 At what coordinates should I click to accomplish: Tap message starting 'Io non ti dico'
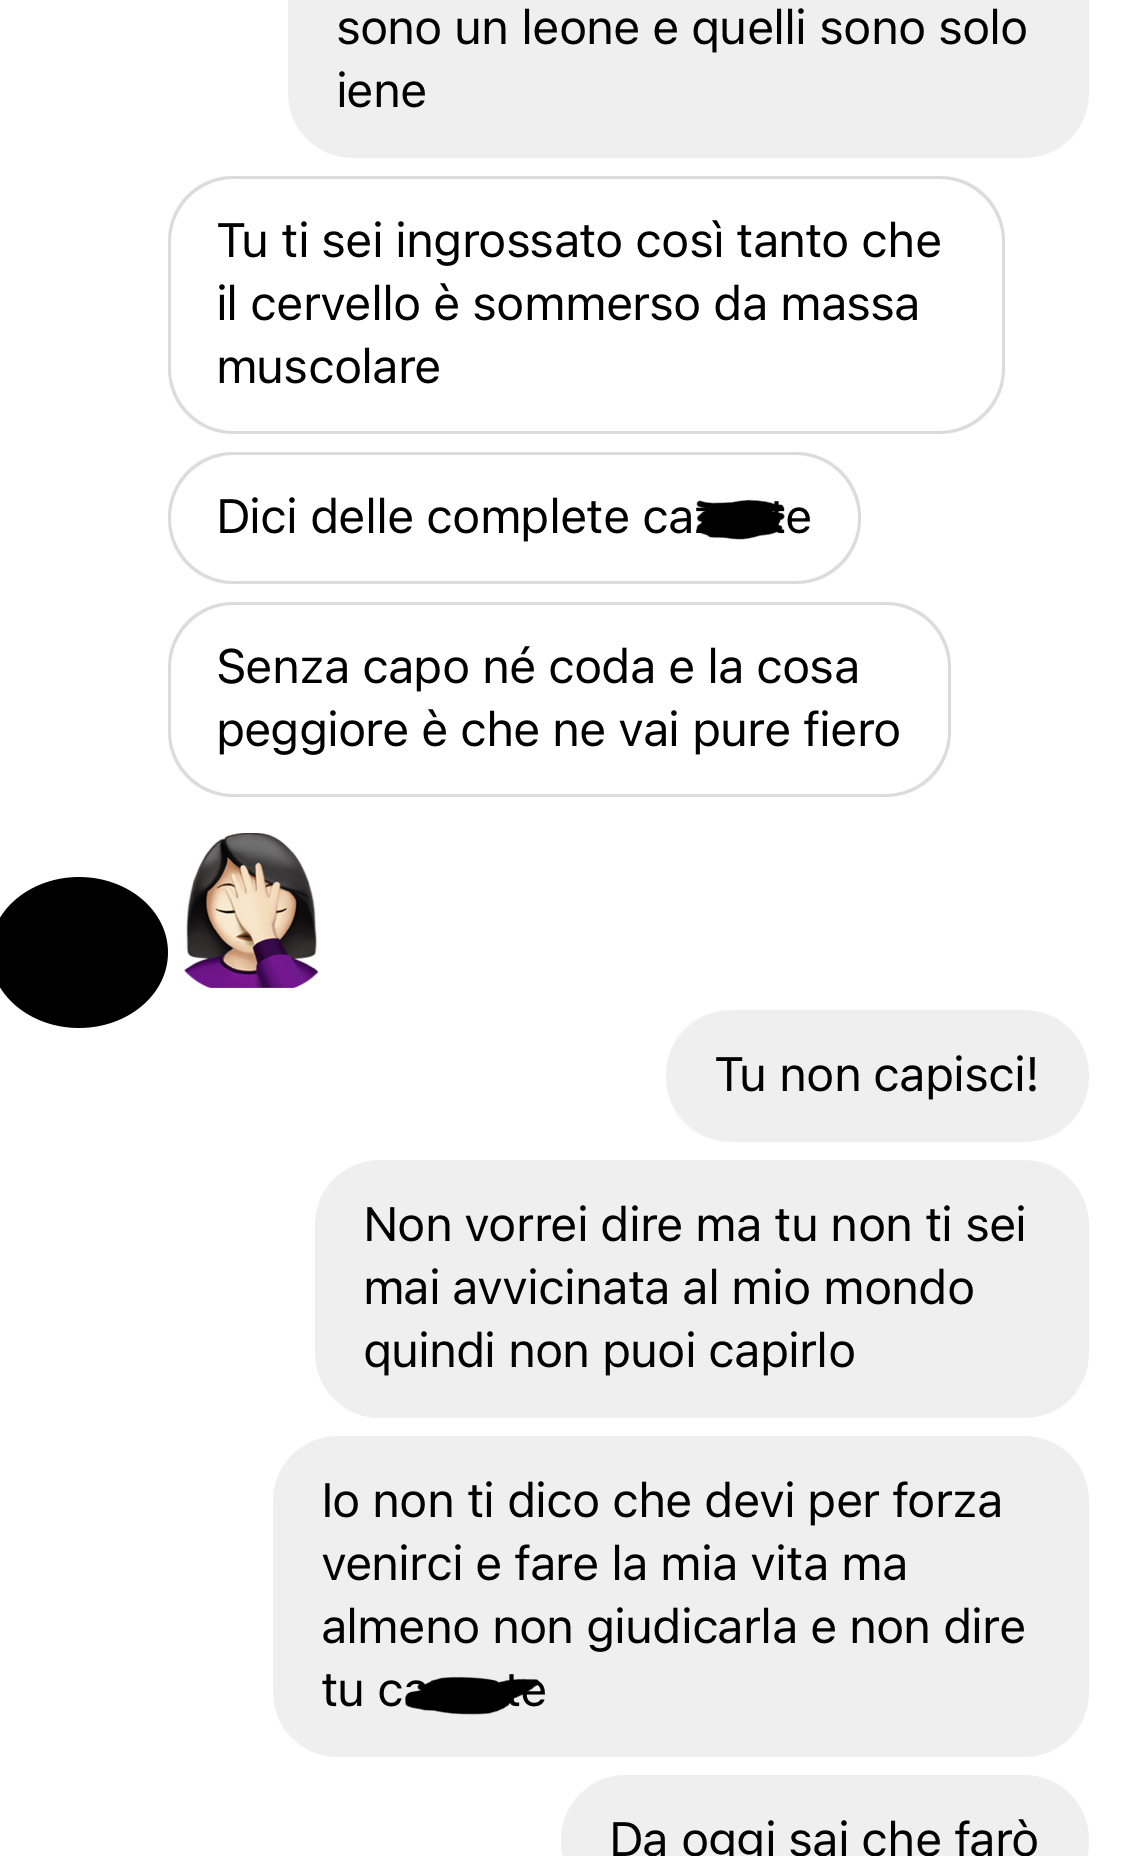[x=681, y=1597]
